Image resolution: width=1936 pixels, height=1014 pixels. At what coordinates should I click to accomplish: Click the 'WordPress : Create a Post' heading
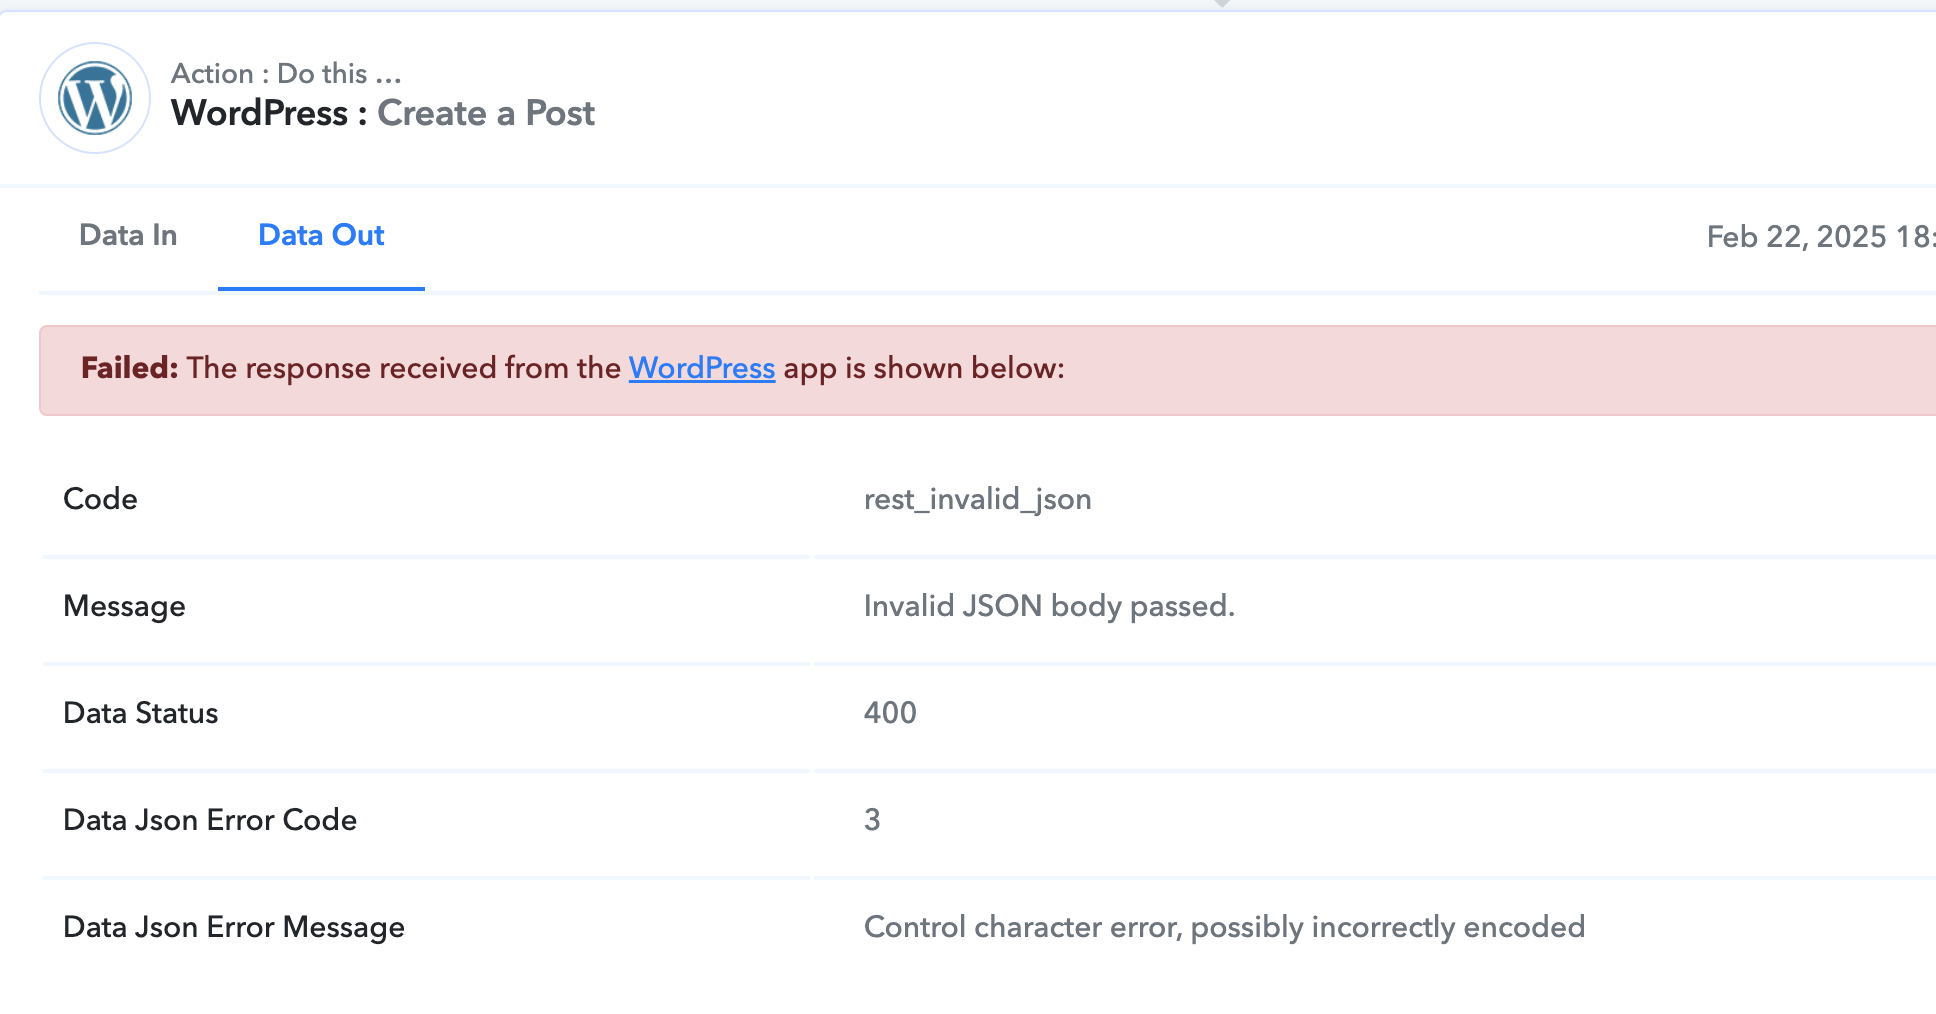point(382,113)
